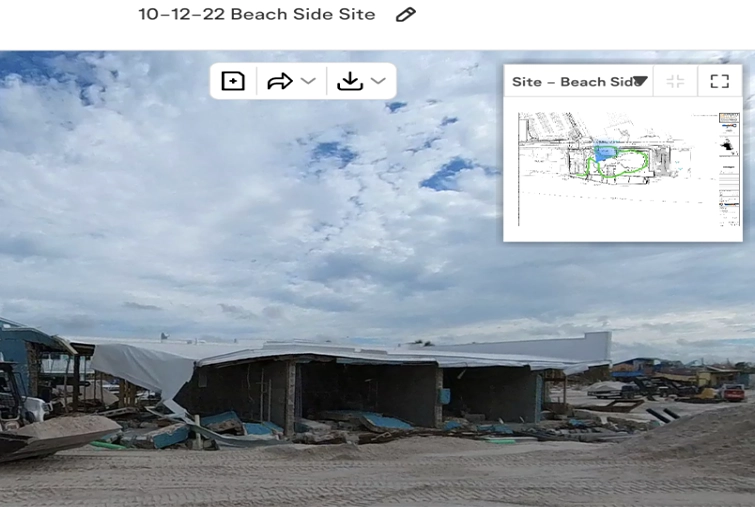Open the download options chevron

click(x=378, y=81)
